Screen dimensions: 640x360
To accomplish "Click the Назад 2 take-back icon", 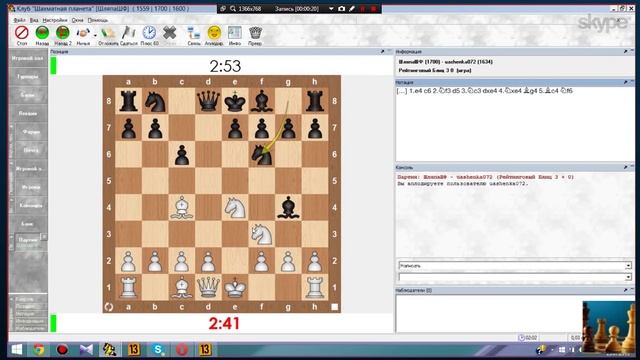I will 62,33.
